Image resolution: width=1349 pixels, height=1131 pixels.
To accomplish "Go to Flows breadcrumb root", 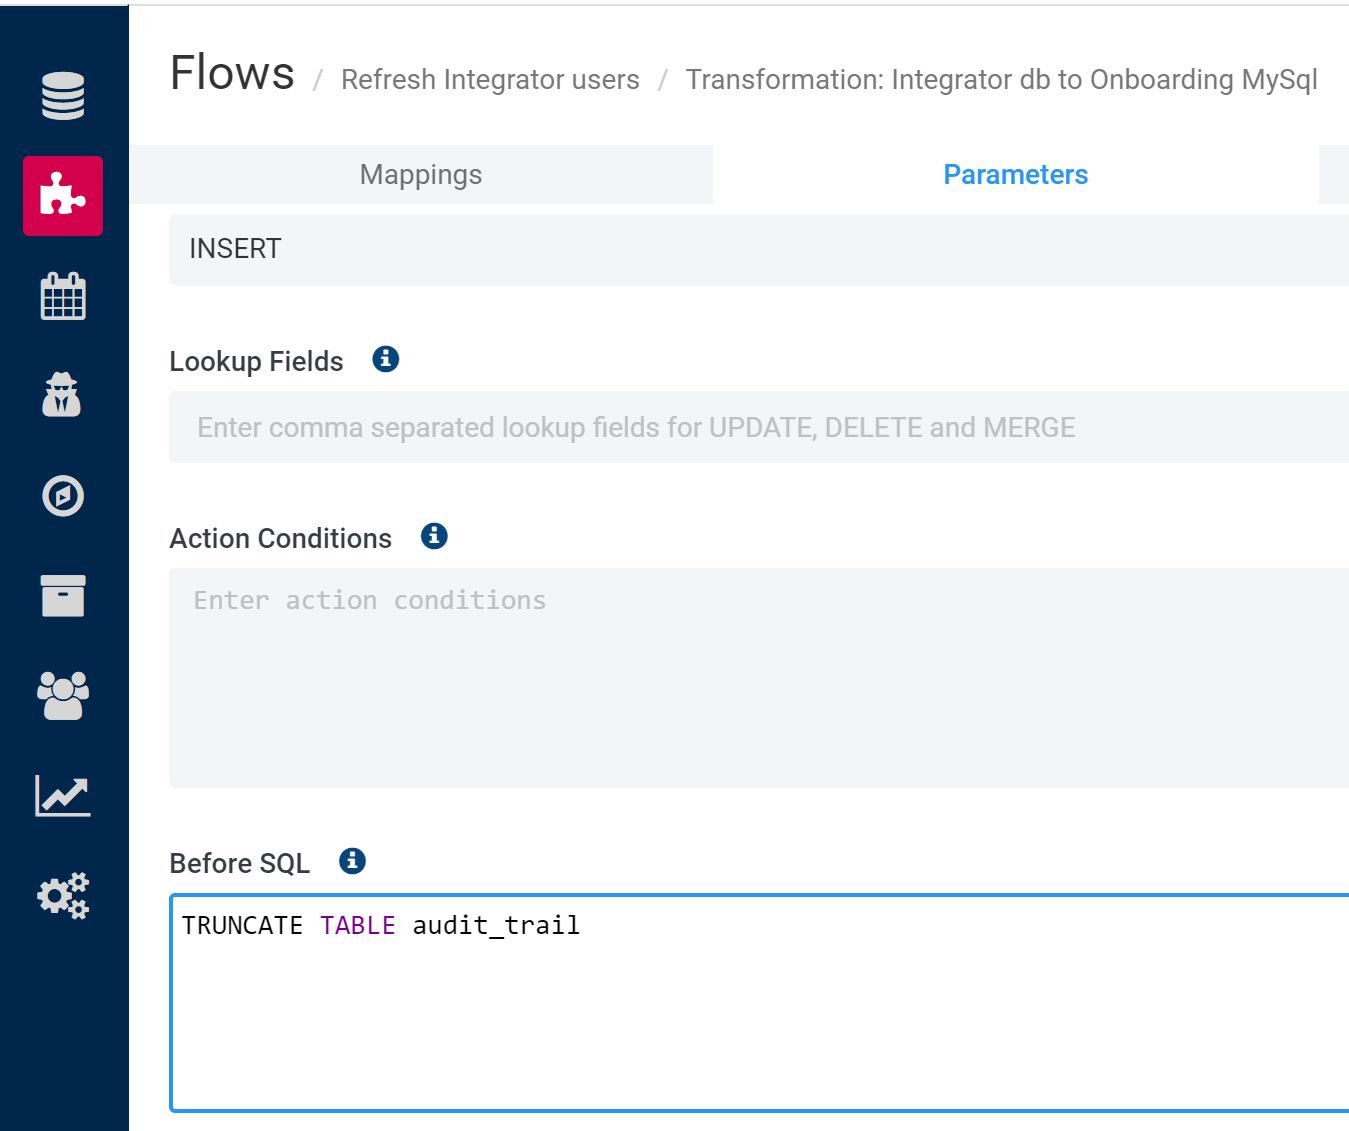I will (232, 73).
